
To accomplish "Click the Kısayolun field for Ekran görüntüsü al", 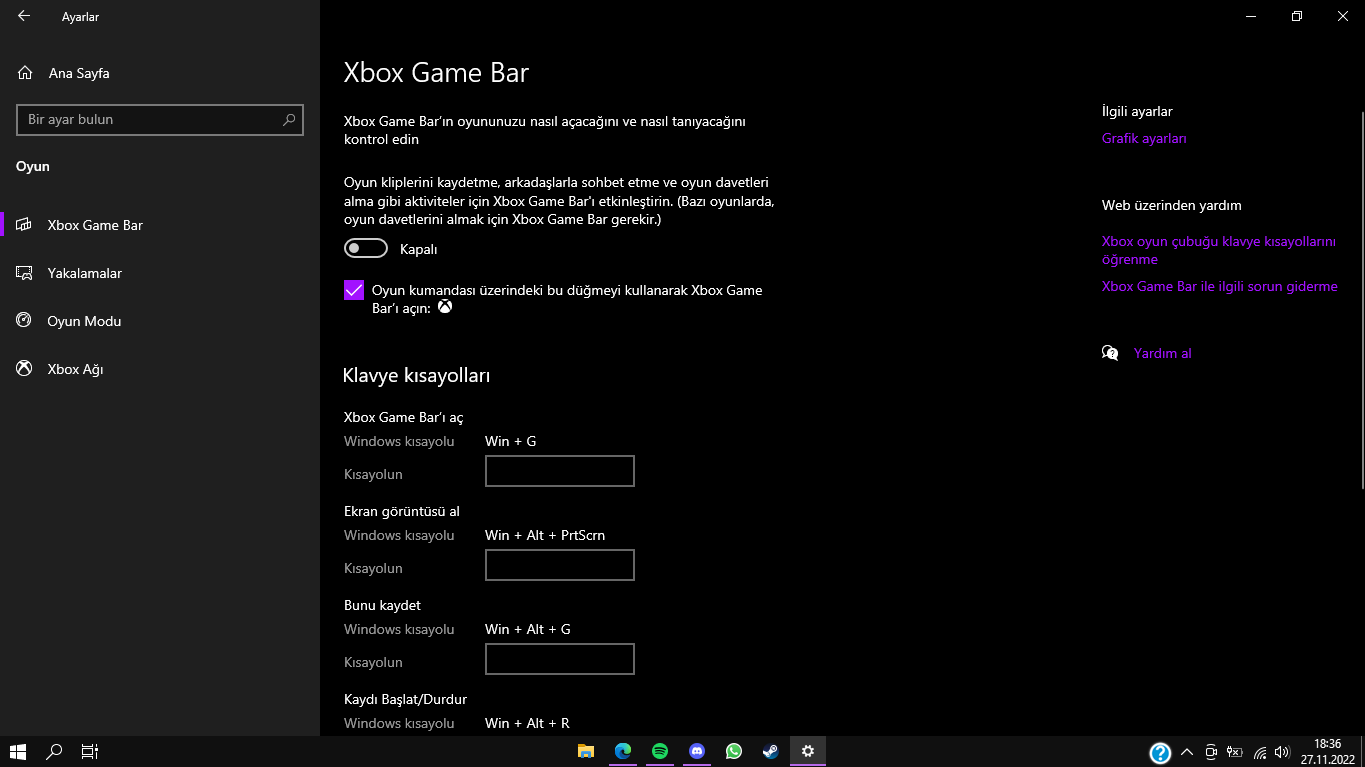I will [x=560, y=565].
